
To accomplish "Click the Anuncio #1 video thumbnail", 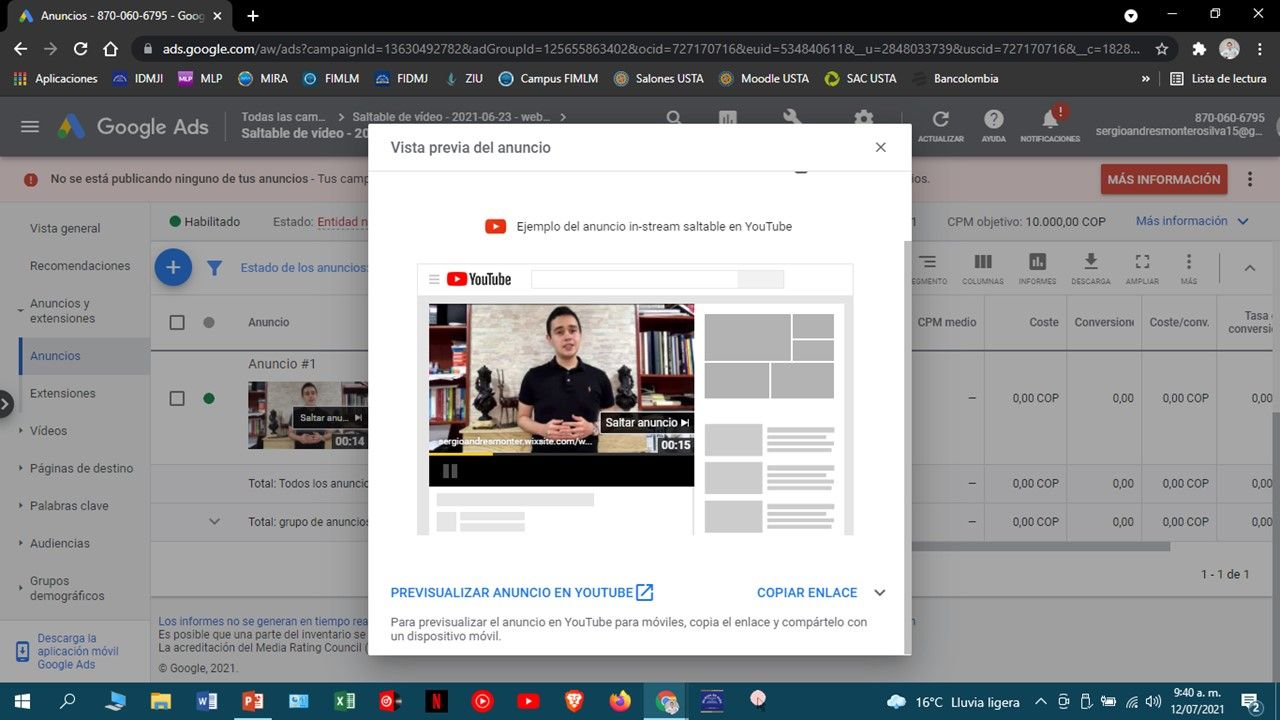I will [308, 416].
